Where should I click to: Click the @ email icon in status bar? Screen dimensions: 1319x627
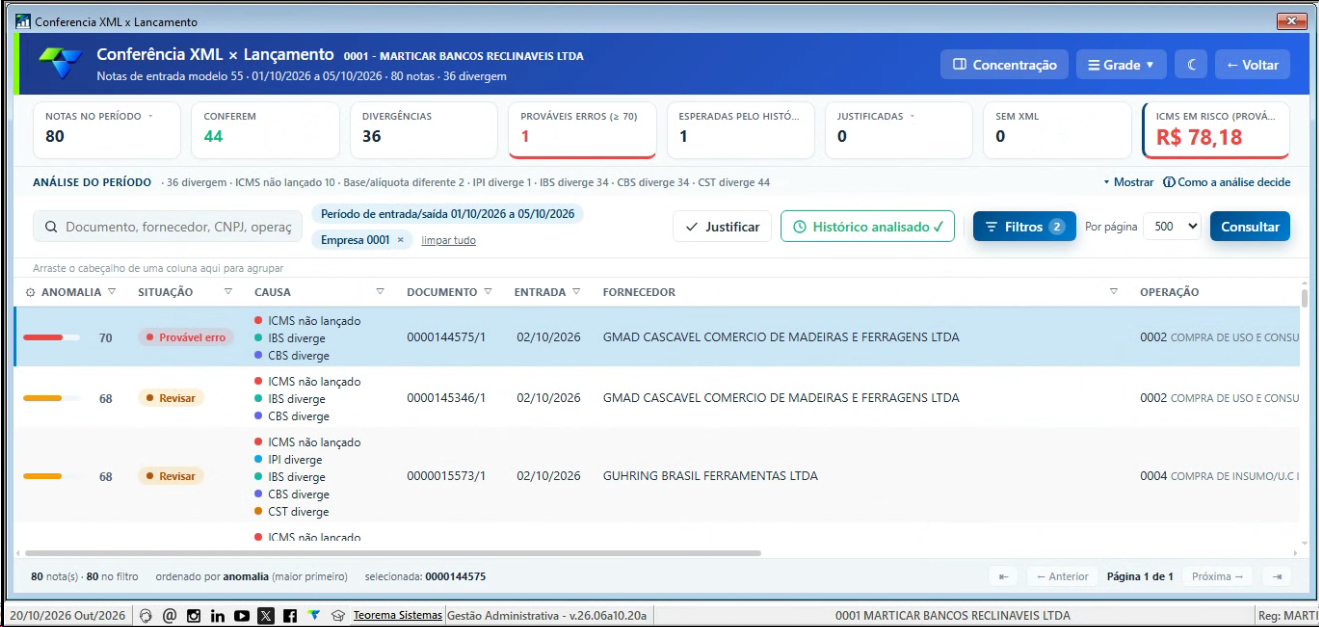click(x=170, y=616)
